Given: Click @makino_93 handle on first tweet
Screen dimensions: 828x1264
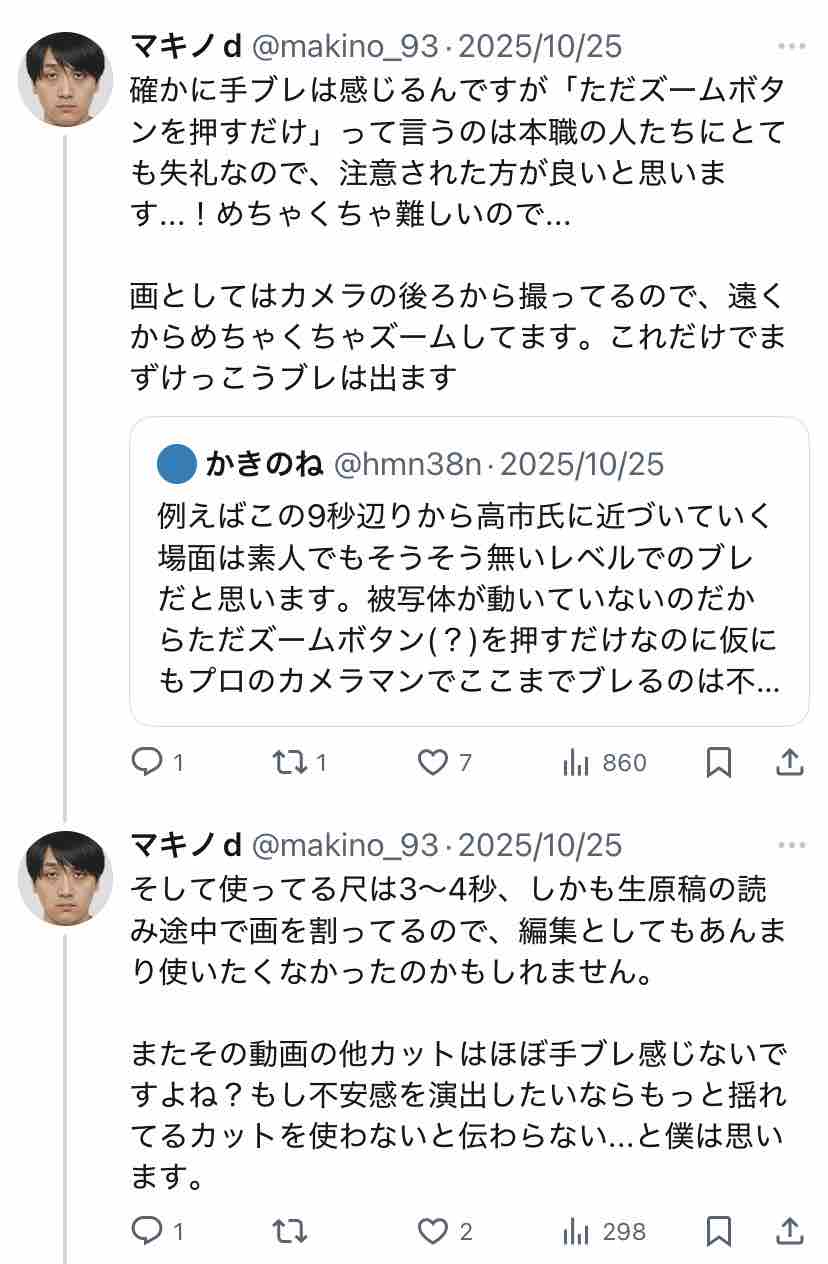Looking at the screenshot, I should click(x=345, y=46).
